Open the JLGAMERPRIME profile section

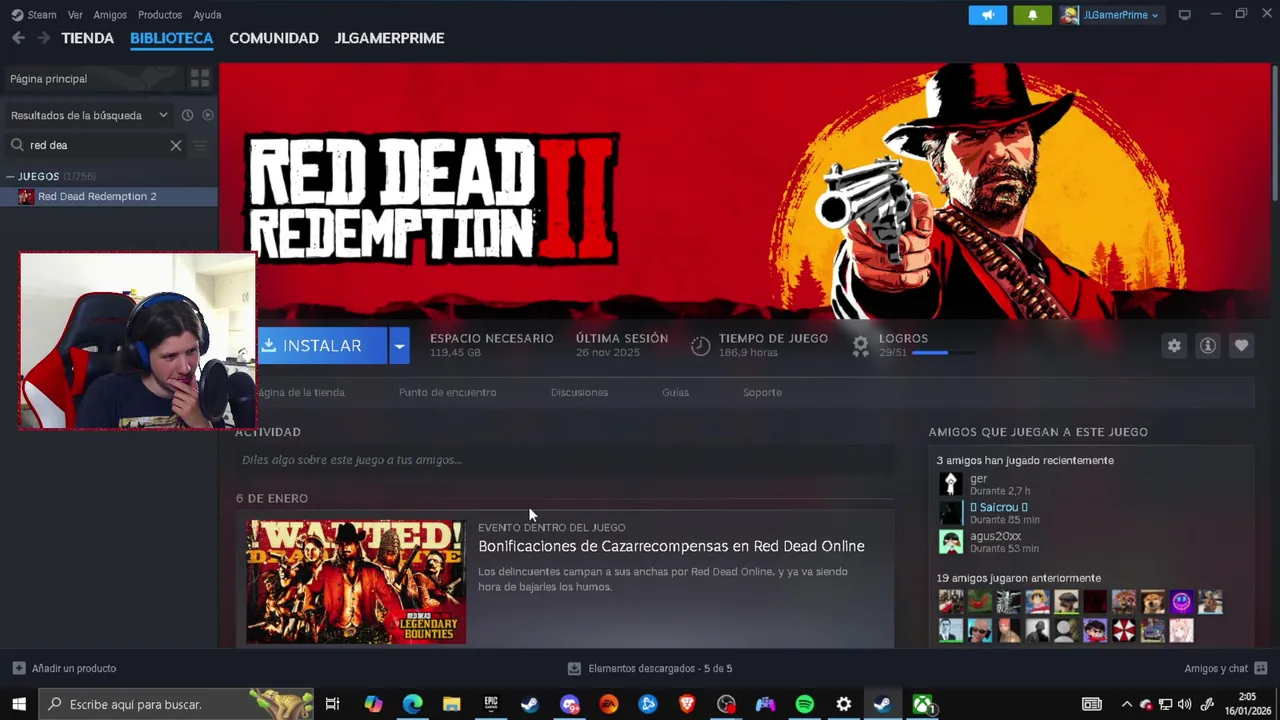[x=390, y=38]
